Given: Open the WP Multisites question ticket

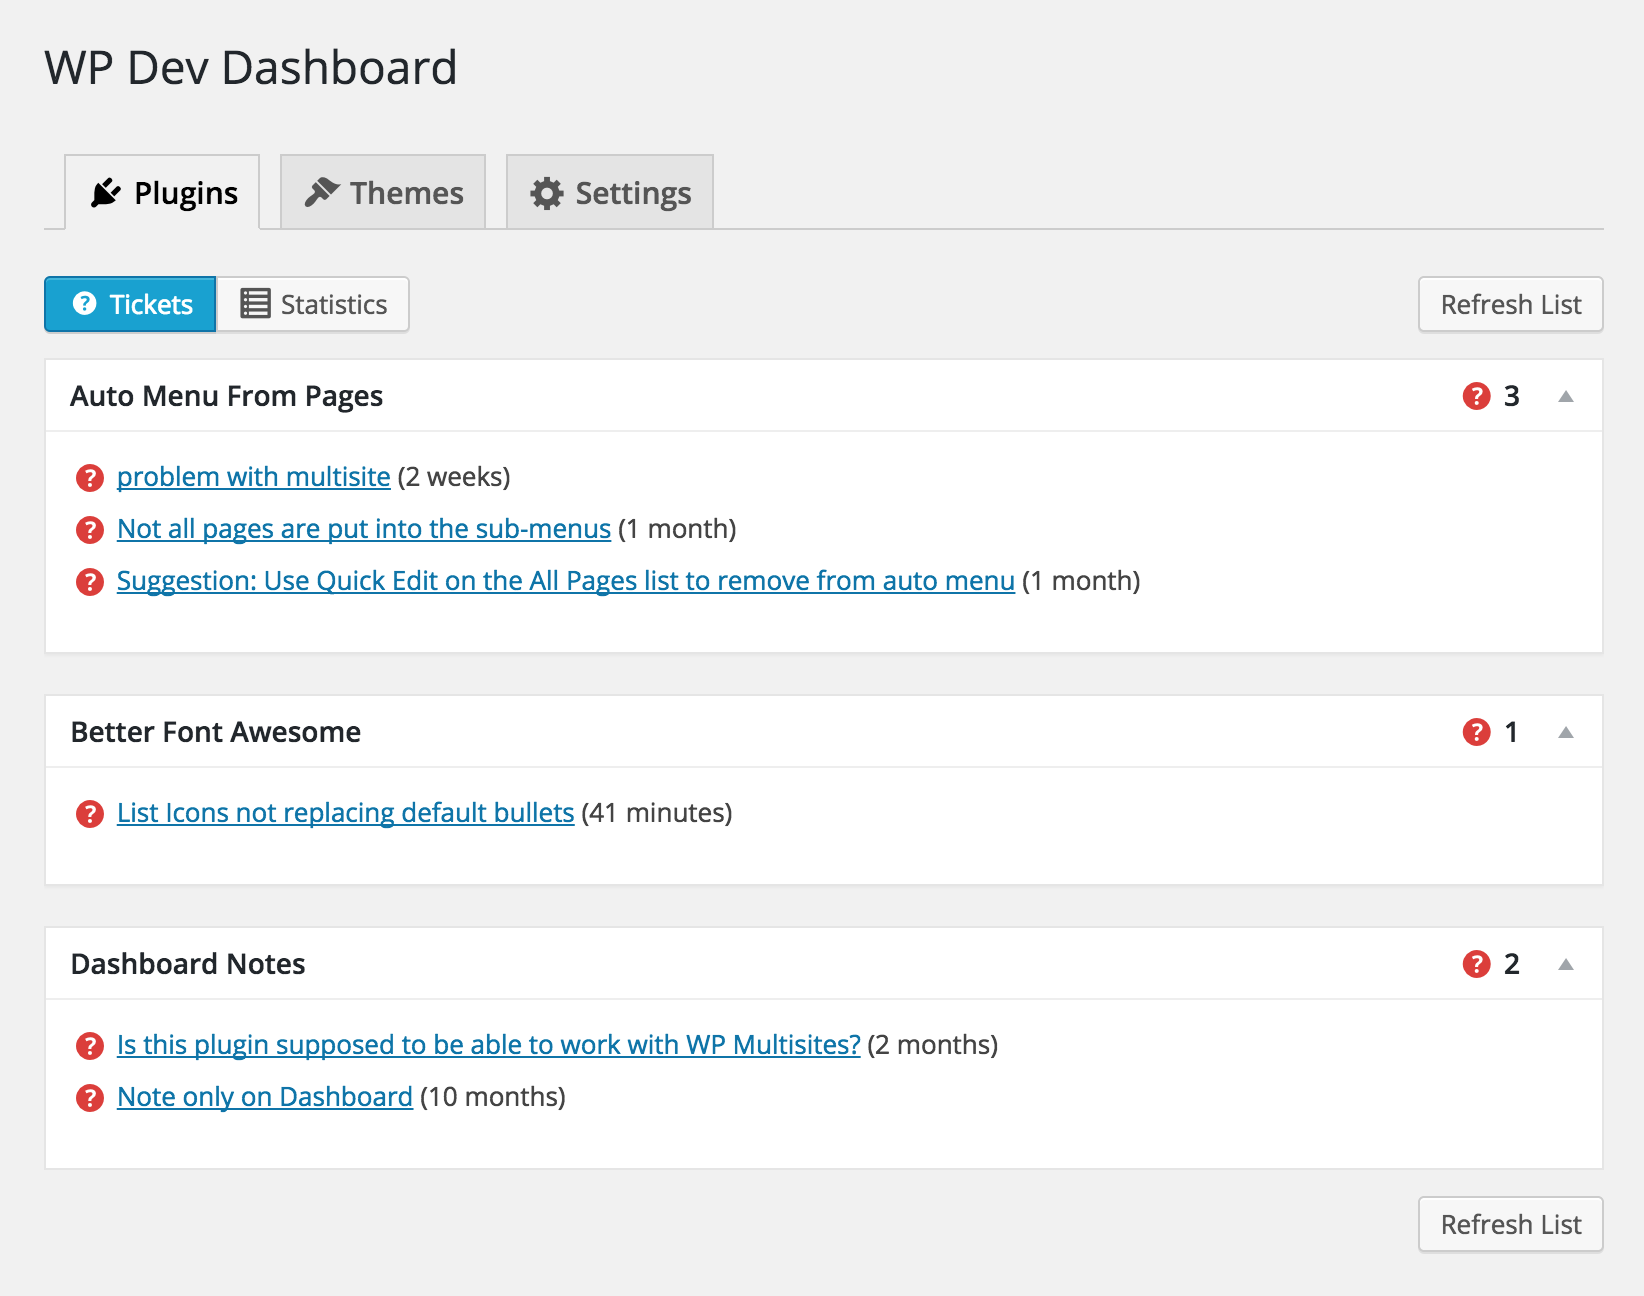Looking at the screenshot, I should tap(489, 1045).
